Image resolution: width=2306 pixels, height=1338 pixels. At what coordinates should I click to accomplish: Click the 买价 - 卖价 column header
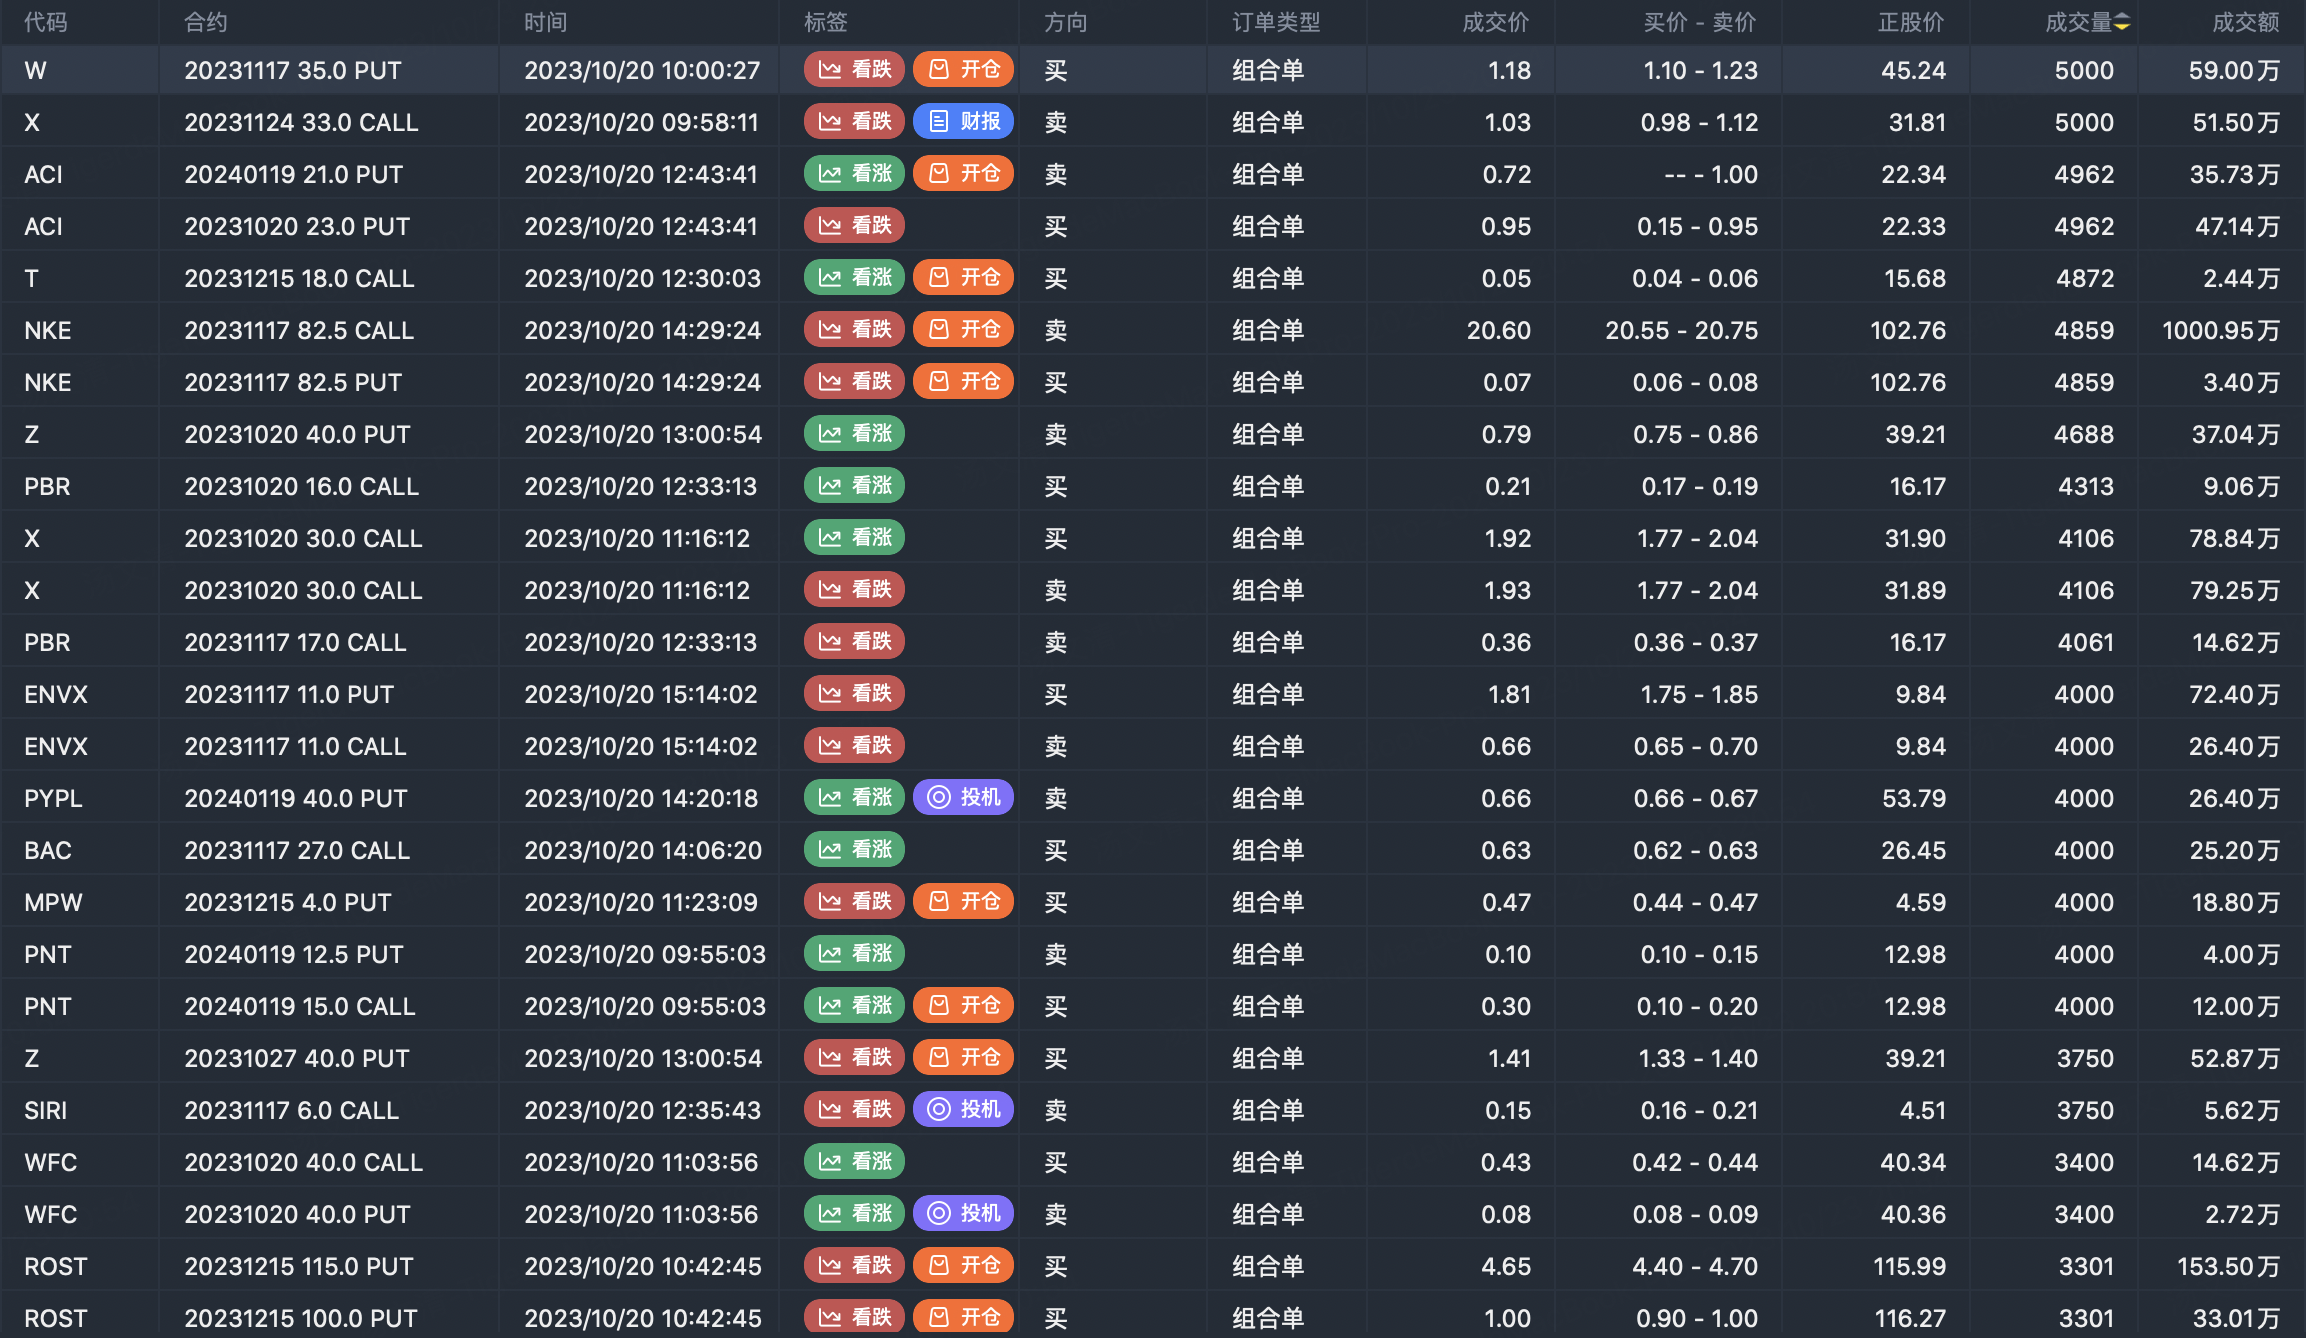point(1700,22)
